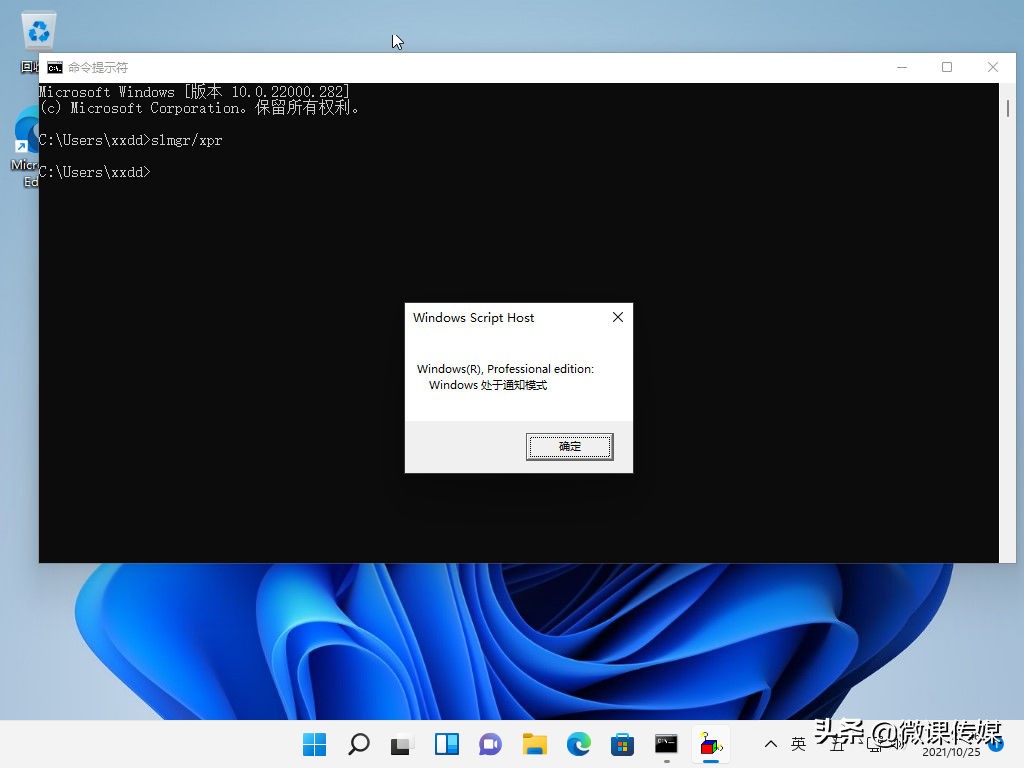Click the Microsoft Corporation copyright line

(199, 108)
